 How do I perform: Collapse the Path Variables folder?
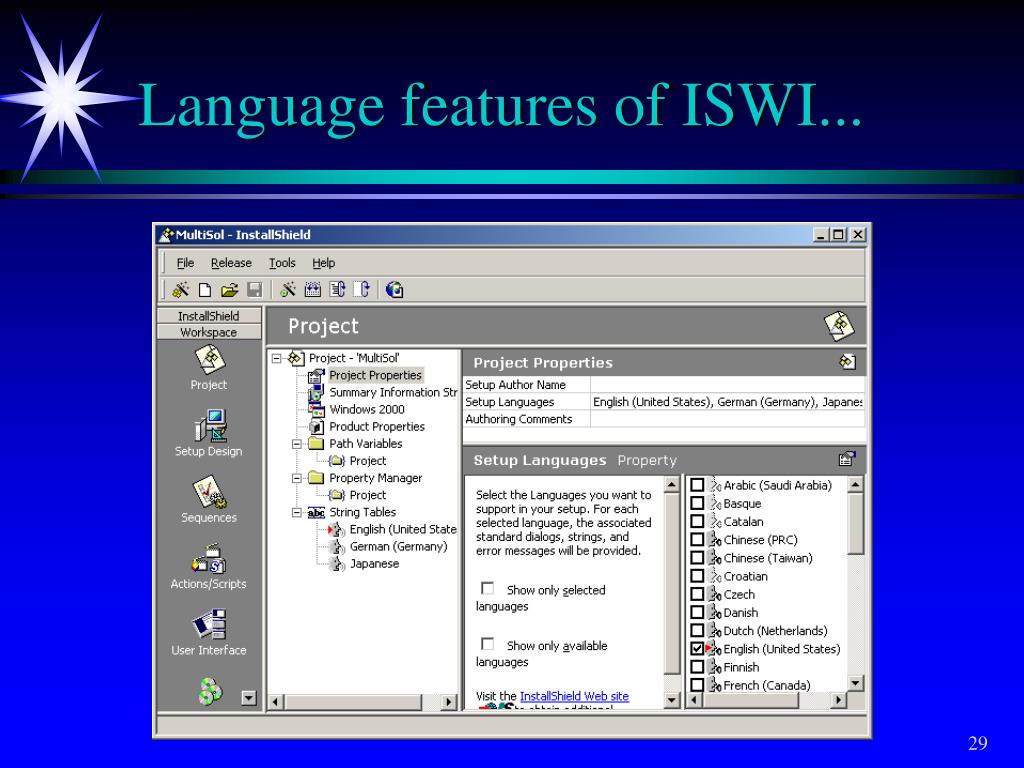tap(297, 443)
